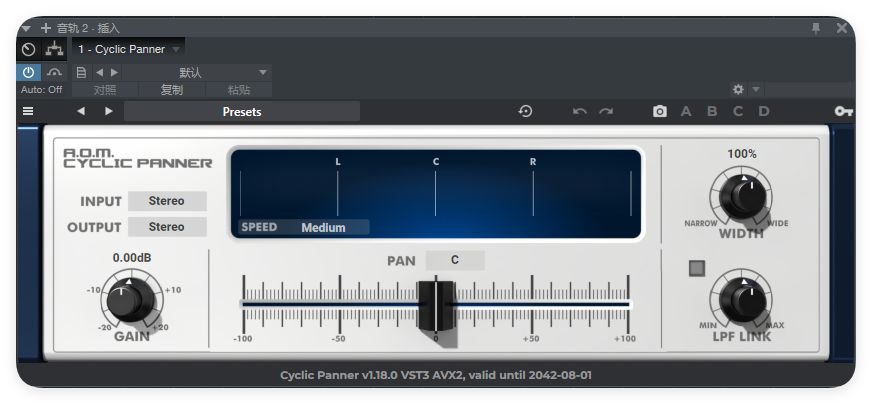Screen dimensions: 872x404
Task: Select snapshot slot D
Action: tap(764, 111)
